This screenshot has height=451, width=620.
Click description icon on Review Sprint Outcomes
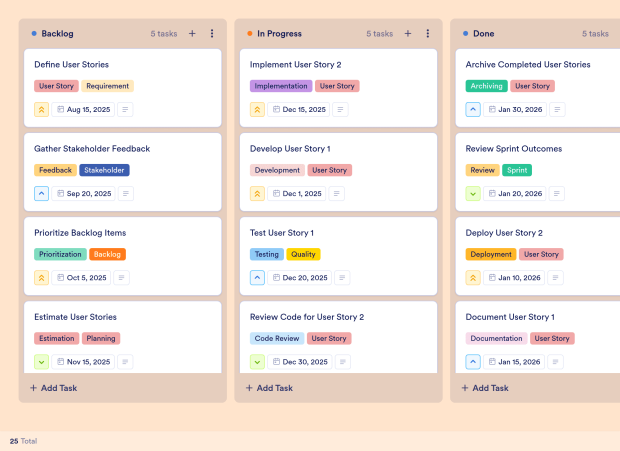pos(557,194)
